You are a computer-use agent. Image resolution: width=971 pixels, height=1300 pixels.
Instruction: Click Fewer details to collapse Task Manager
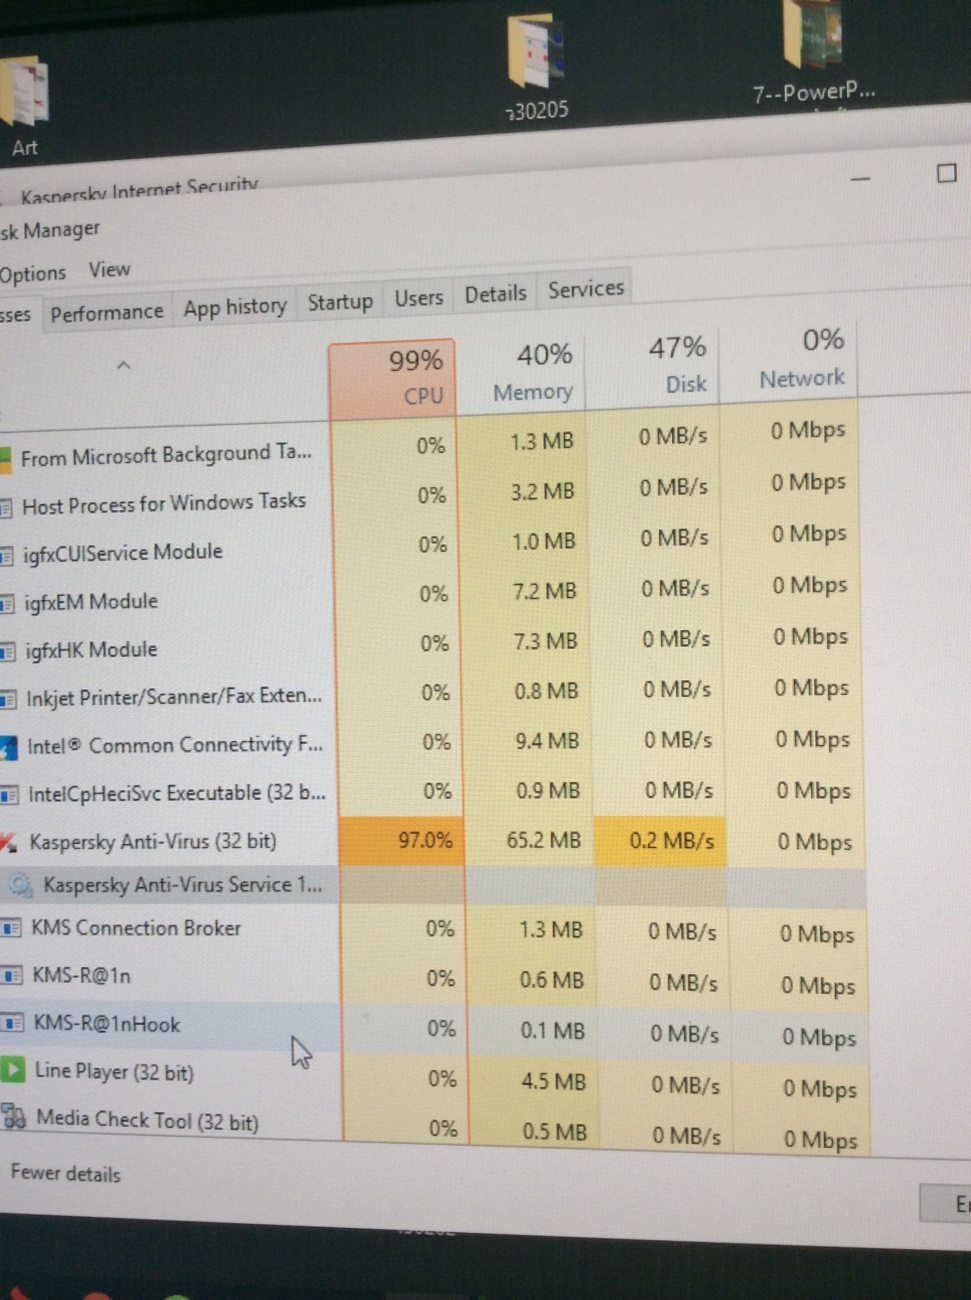pos(65,1173)
